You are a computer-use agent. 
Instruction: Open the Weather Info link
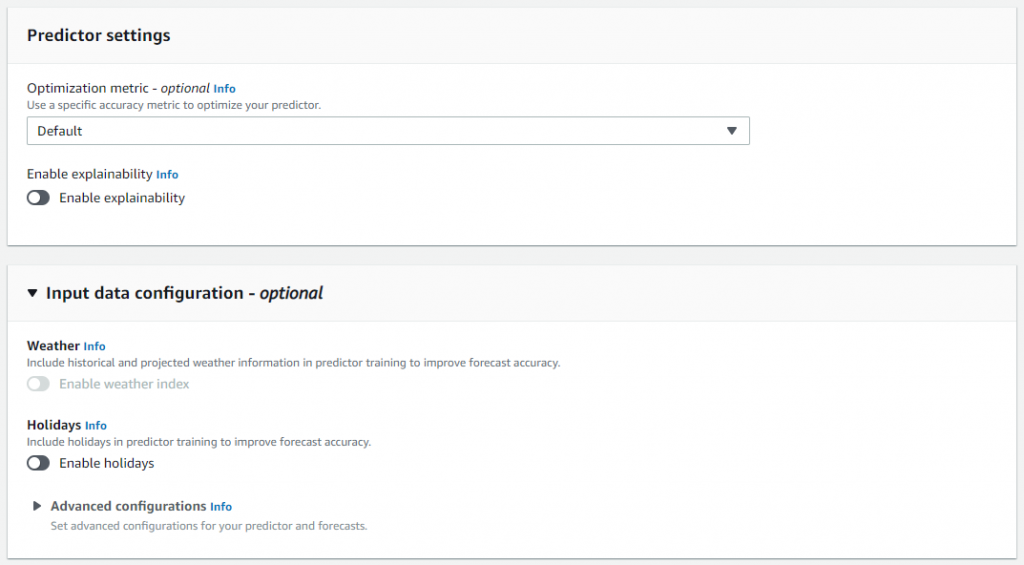(x=94, y=346)
